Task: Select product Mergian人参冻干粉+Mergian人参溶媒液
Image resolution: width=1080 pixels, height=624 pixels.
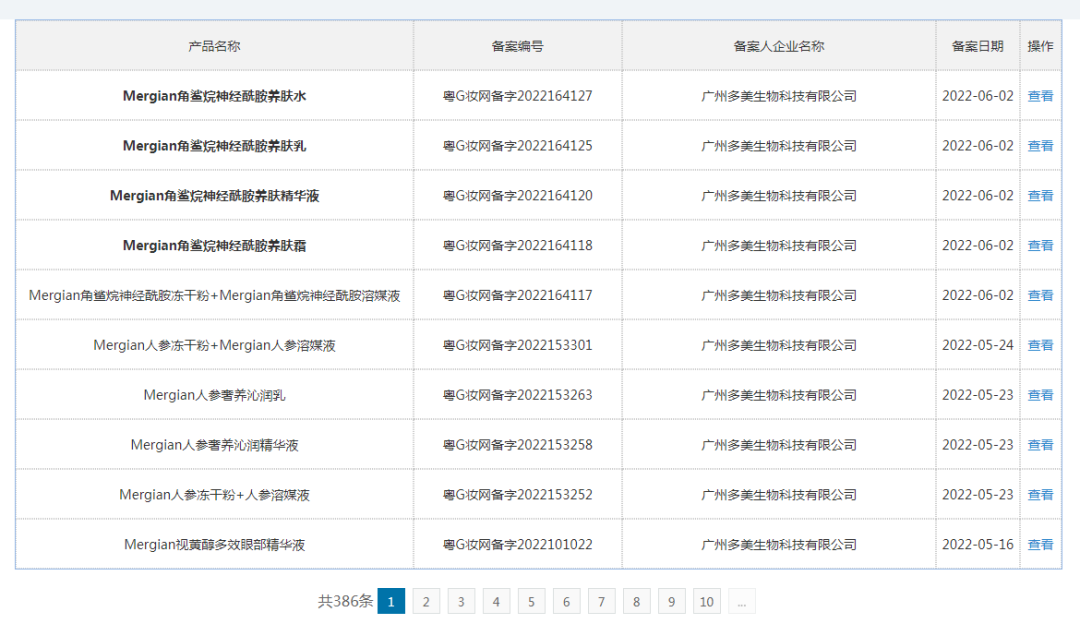Action: tap(214, 345)
